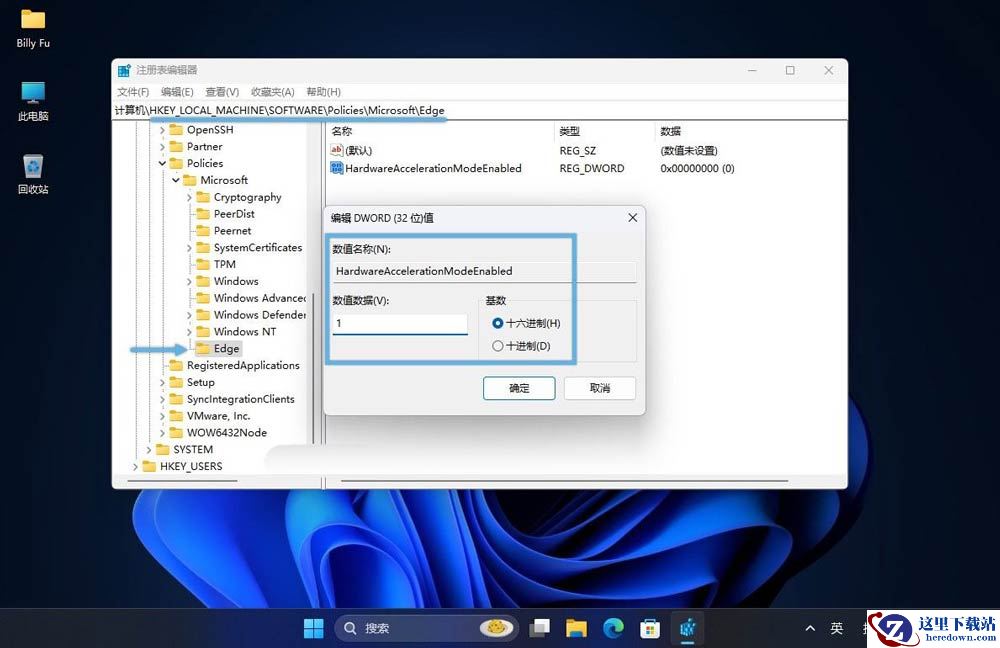Select the Setup tree key
Image resolution: width=1000 pixels, height=648 pixels.
click(x=200, y=382)
